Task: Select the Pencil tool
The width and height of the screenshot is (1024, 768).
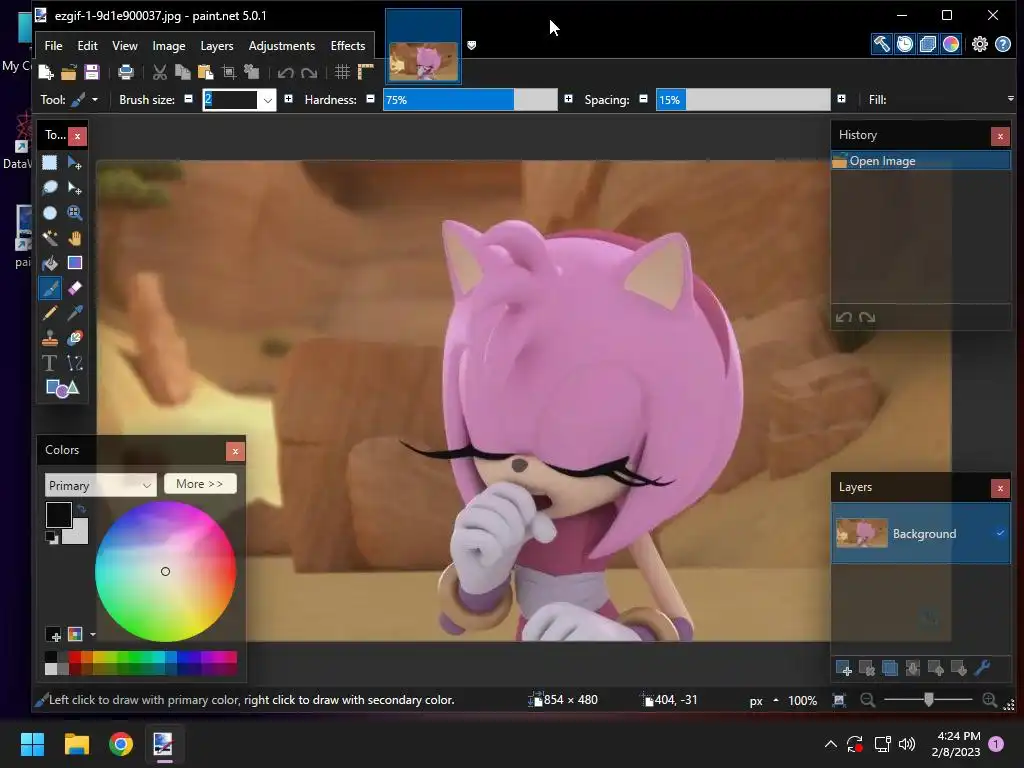Action: [50, 313]
